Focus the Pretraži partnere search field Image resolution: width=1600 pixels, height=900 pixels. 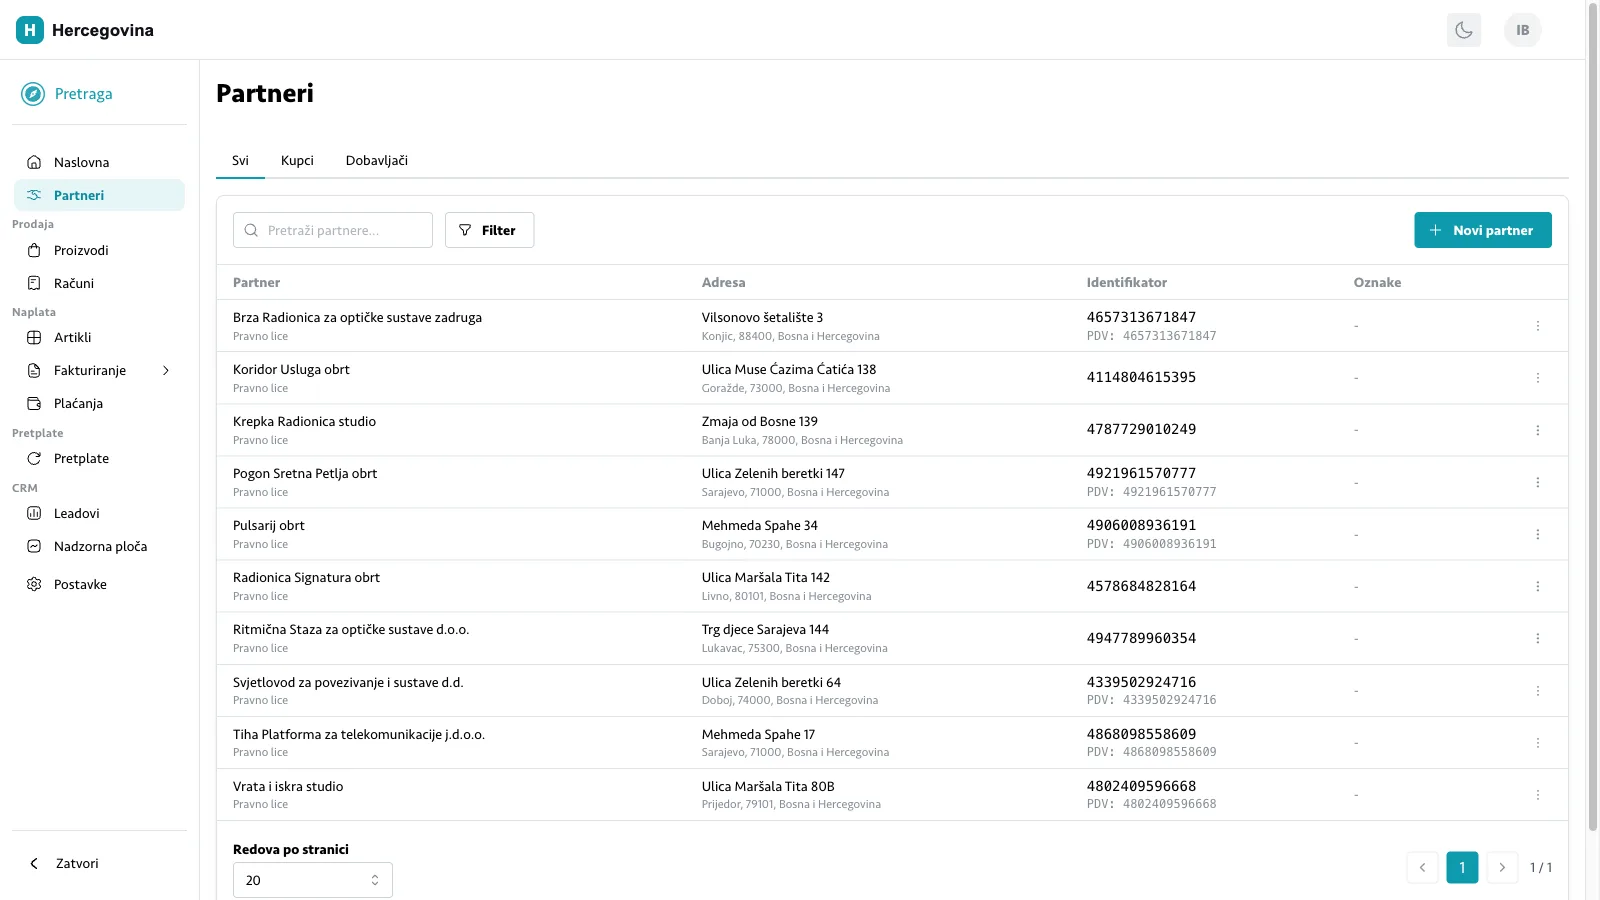tap(333, 230)
